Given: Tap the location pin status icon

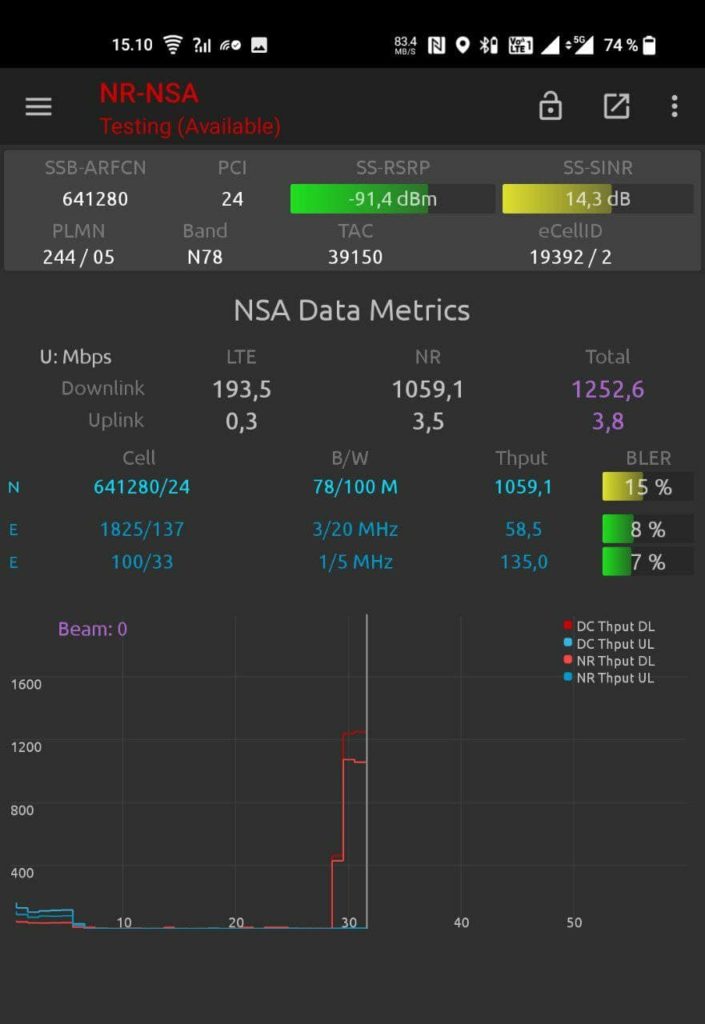Looking at the screenshot, I should [x=462, y=44].
